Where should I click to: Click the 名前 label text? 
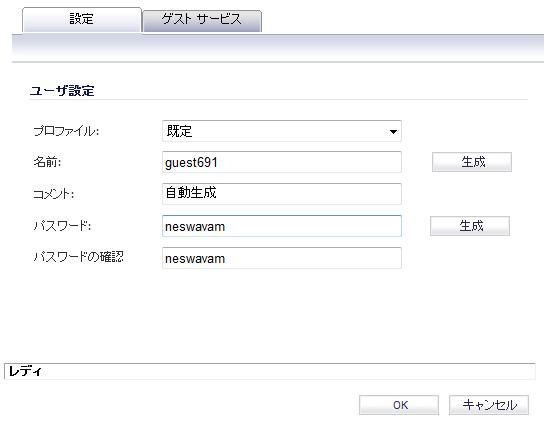click(47, 162)
